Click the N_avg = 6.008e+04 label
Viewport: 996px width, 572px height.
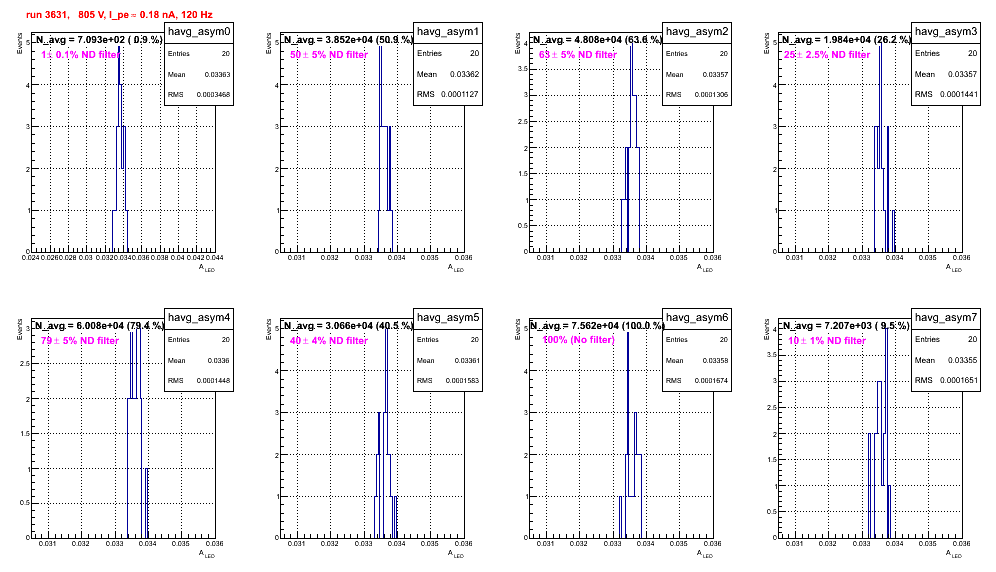98,325
